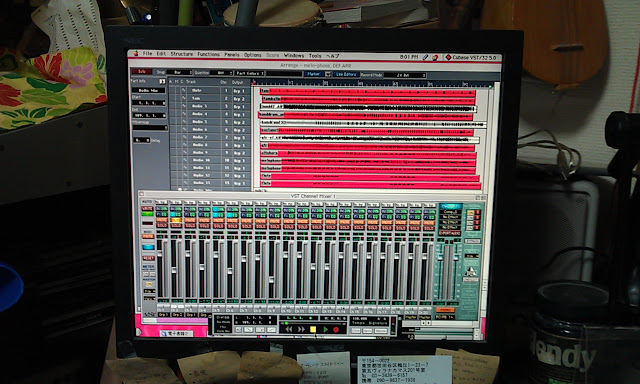The width and height of the screenshot is (640, 384).
Task: Open the Structure menu
Action: (182, 54)
